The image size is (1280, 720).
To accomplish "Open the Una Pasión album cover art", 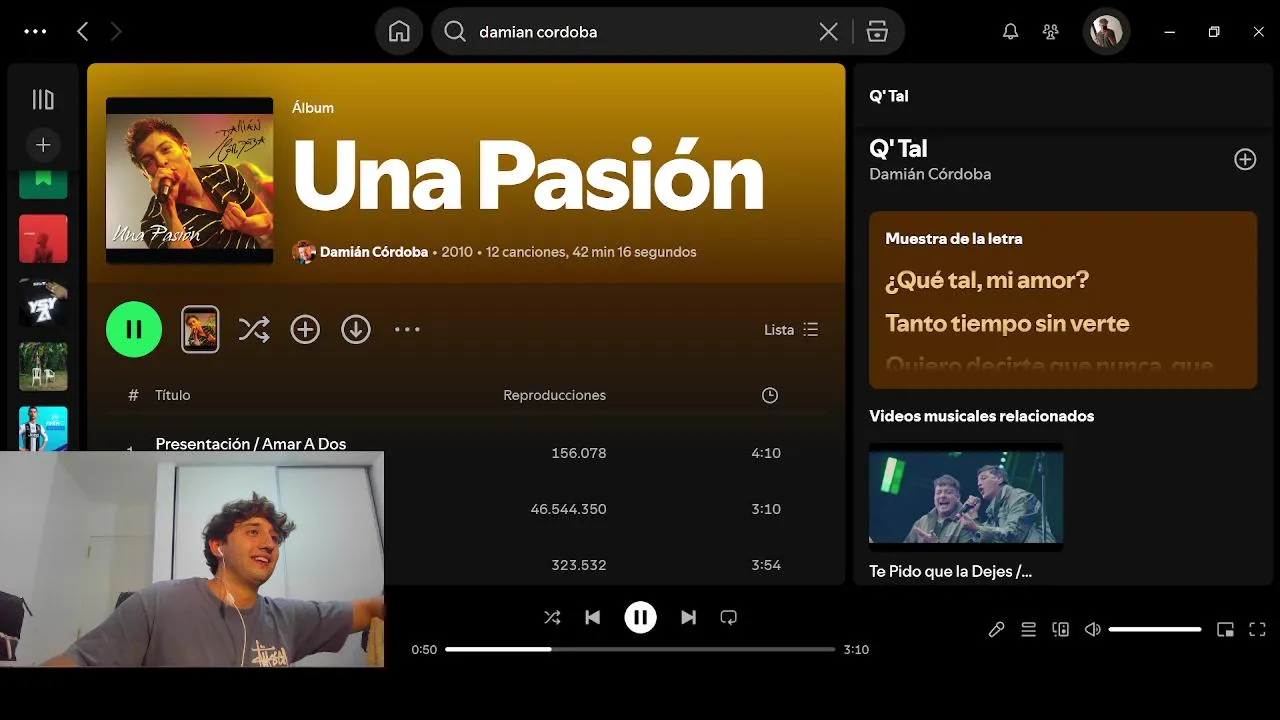I will pyautogui.click(x=190, y=180).
